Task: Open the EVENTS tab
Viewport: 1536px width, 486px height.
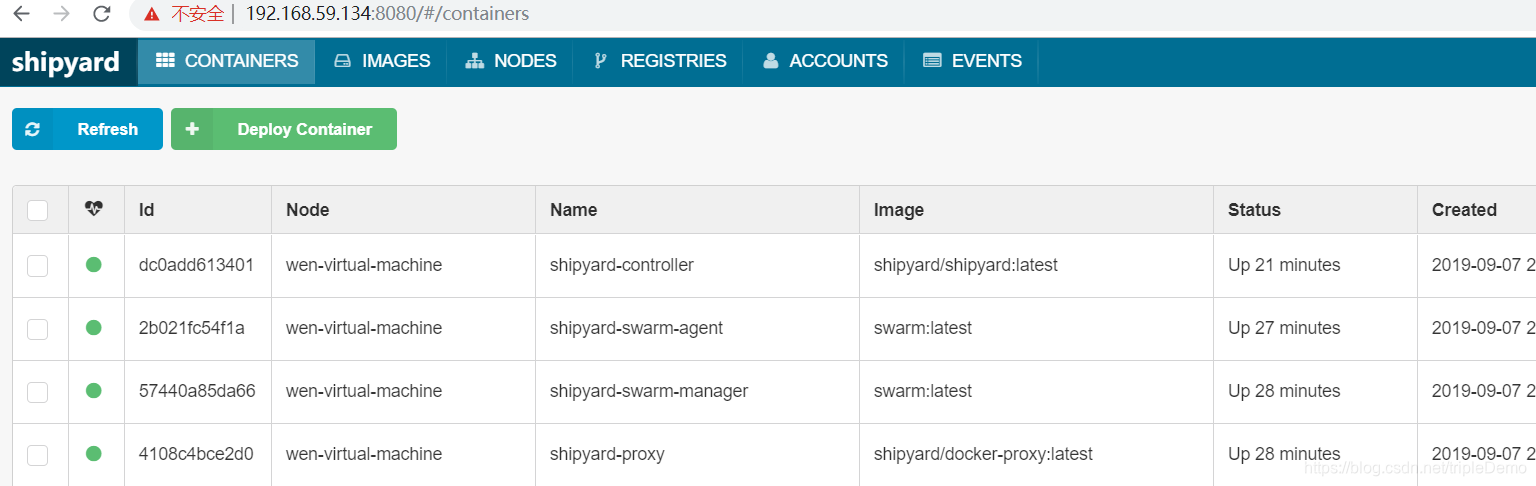Action: click(972, 61)
